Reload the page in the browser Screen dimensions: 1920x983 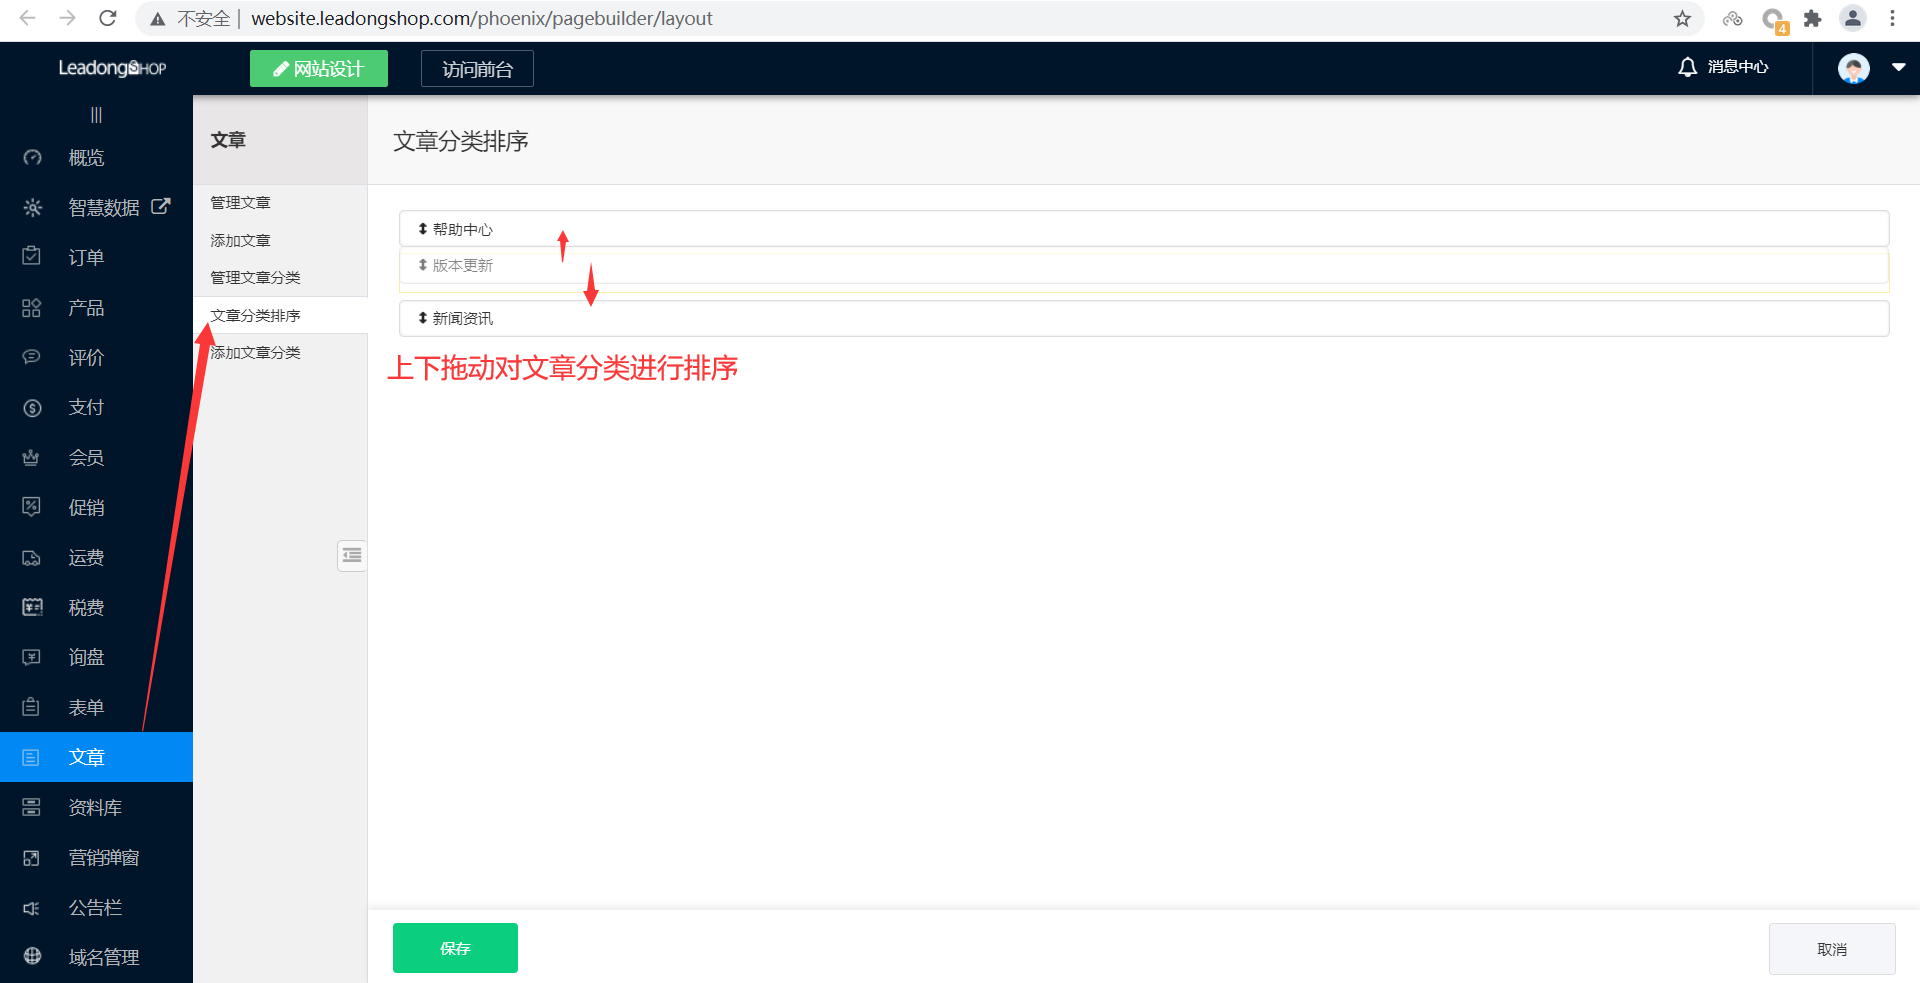click(x=108, y=18)
